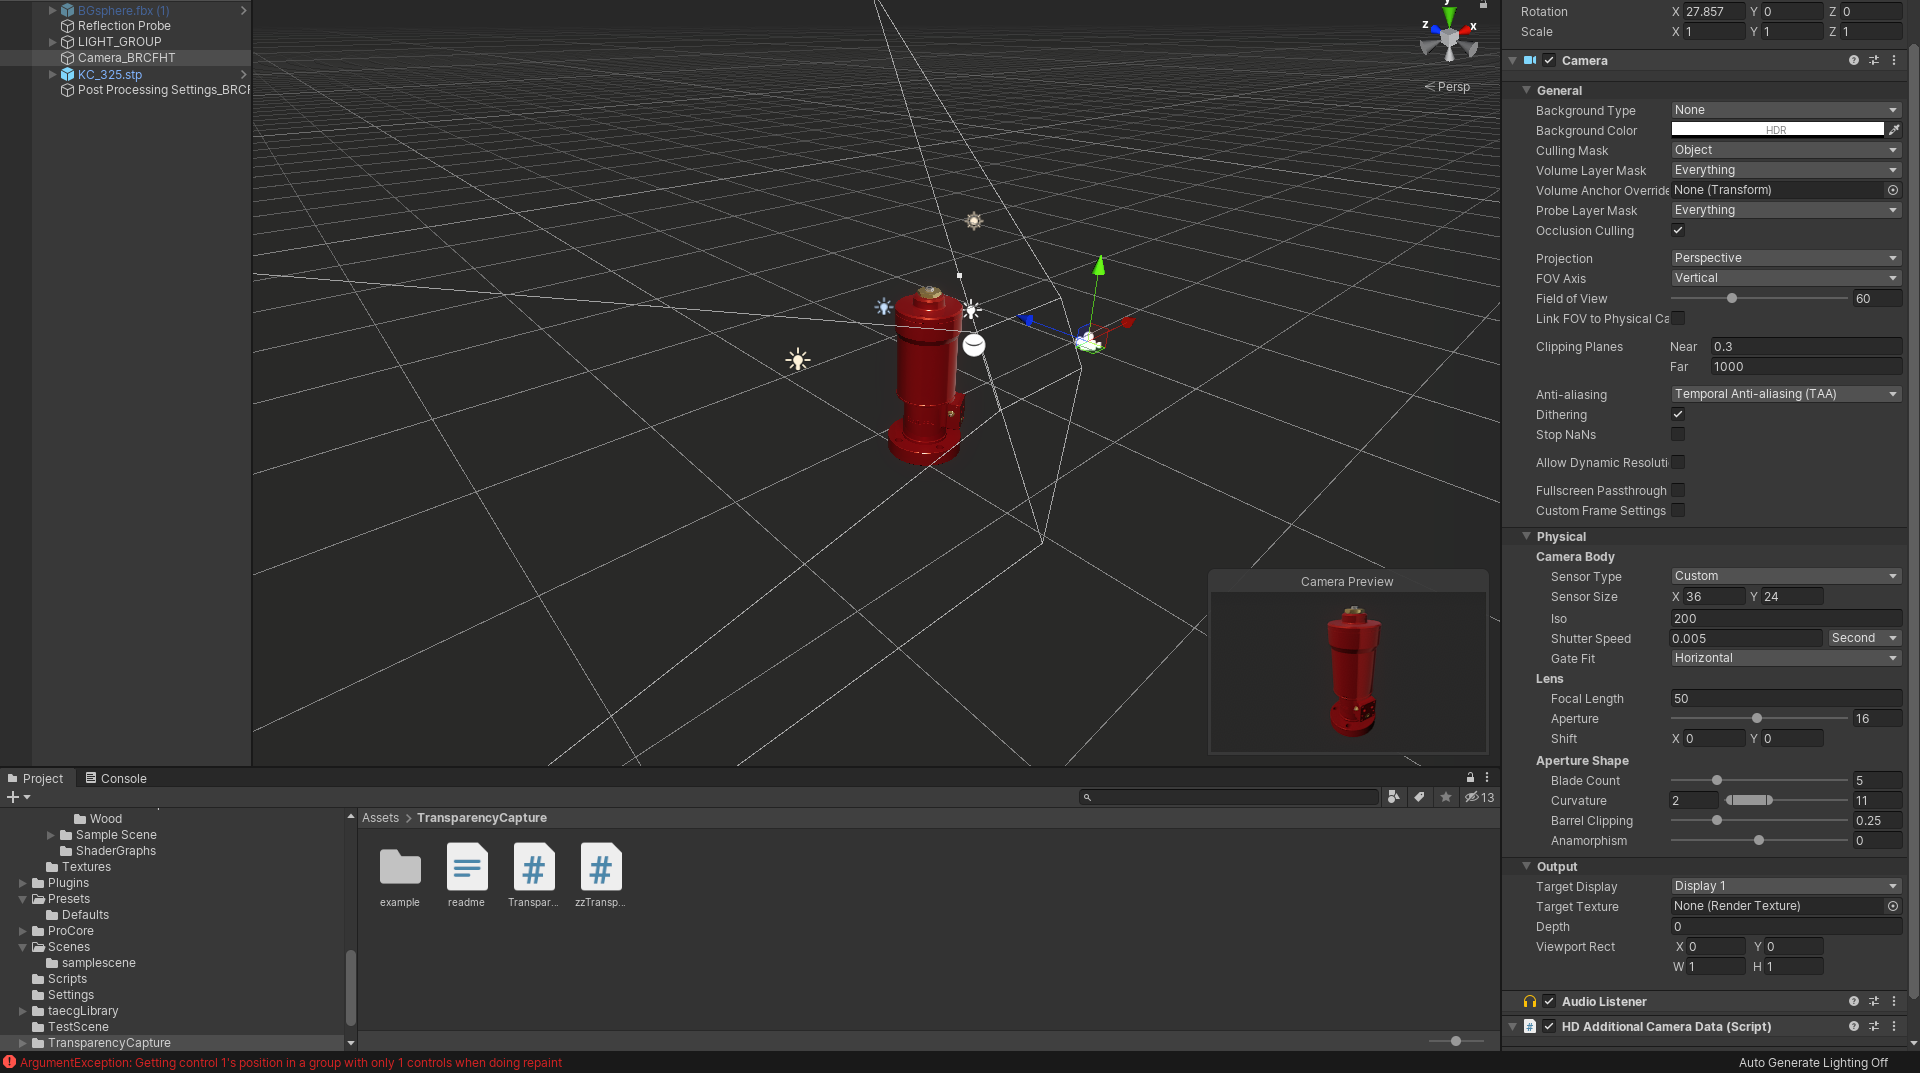
Task: Open the Anti-aliasing dropdown
Action: (1784, 393)
